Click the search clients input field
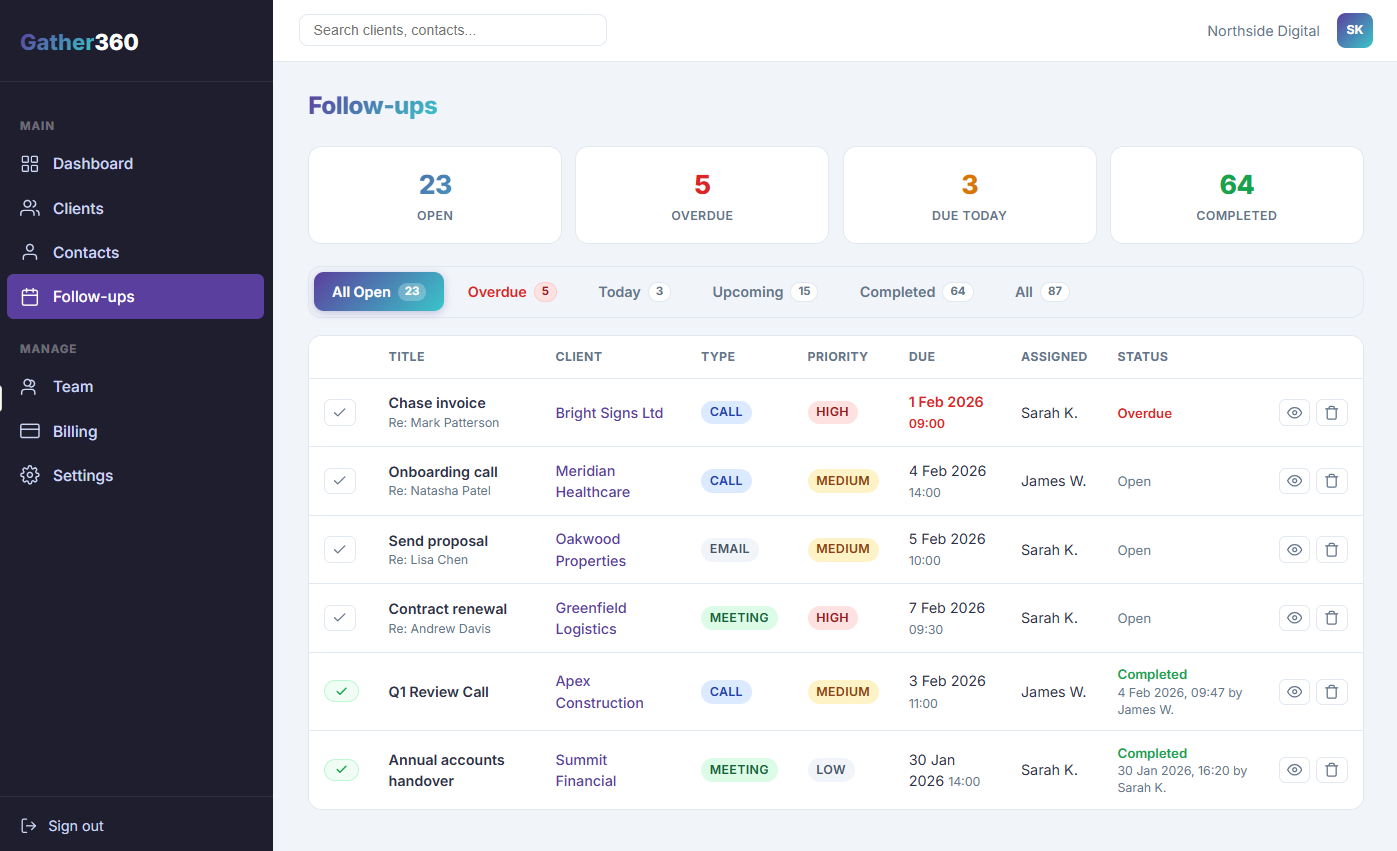Image resolution: width=1397 pixels, height=851 pixels. (x=452, y=30)
